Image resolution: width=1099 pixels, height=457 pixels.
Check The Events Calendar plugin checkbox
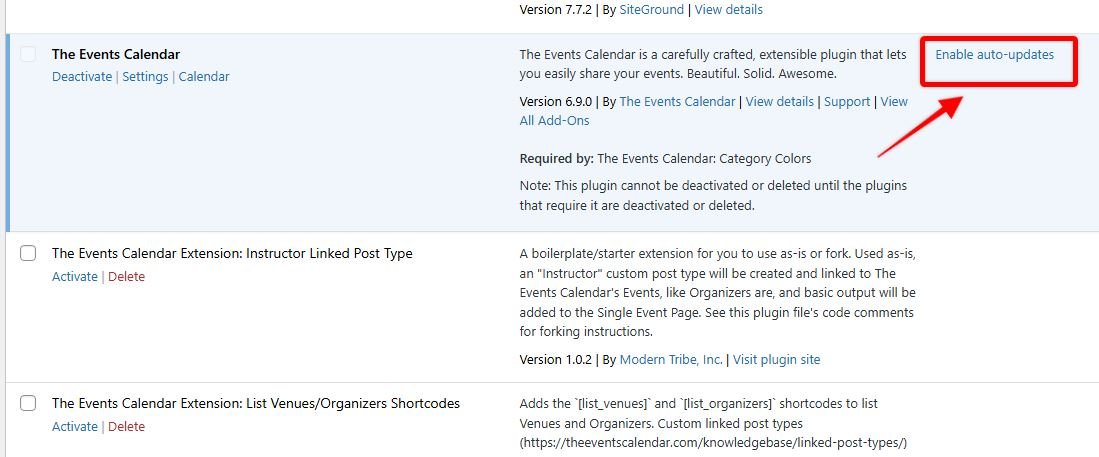pos(28,54)
